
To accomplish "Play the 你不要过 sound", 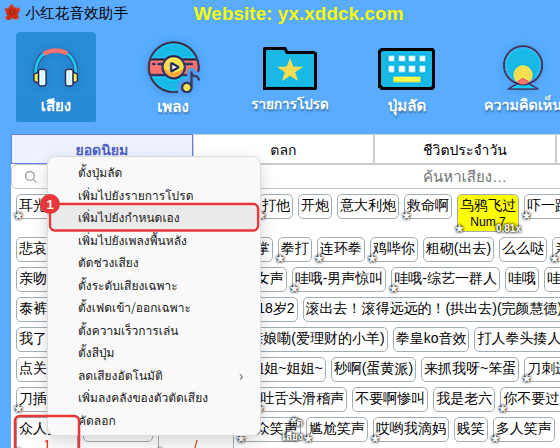I will [530, 399].
